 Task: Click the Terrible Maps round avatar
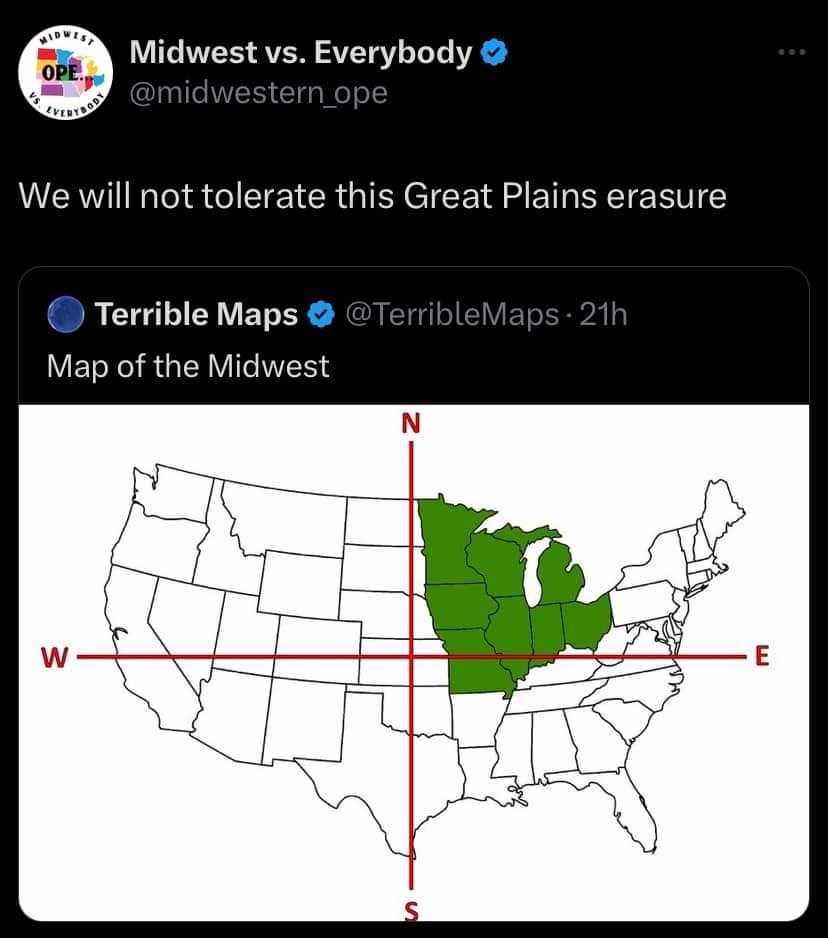(x=66, y=314)
